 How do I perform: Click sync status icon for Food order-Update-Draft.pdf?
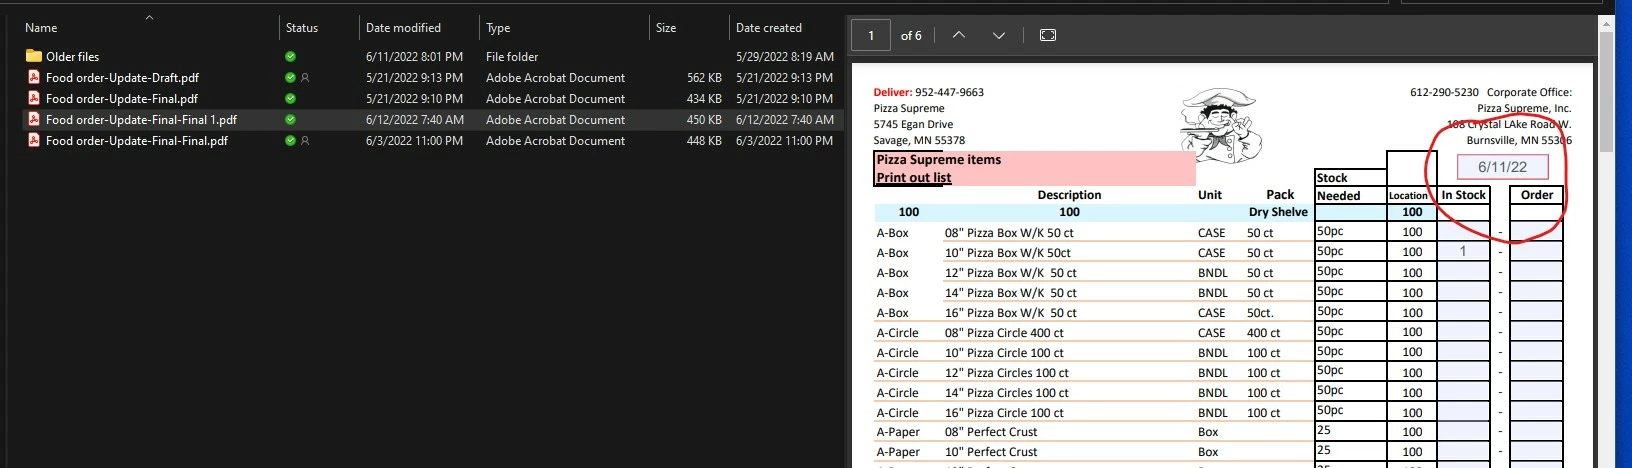point(290,78)
